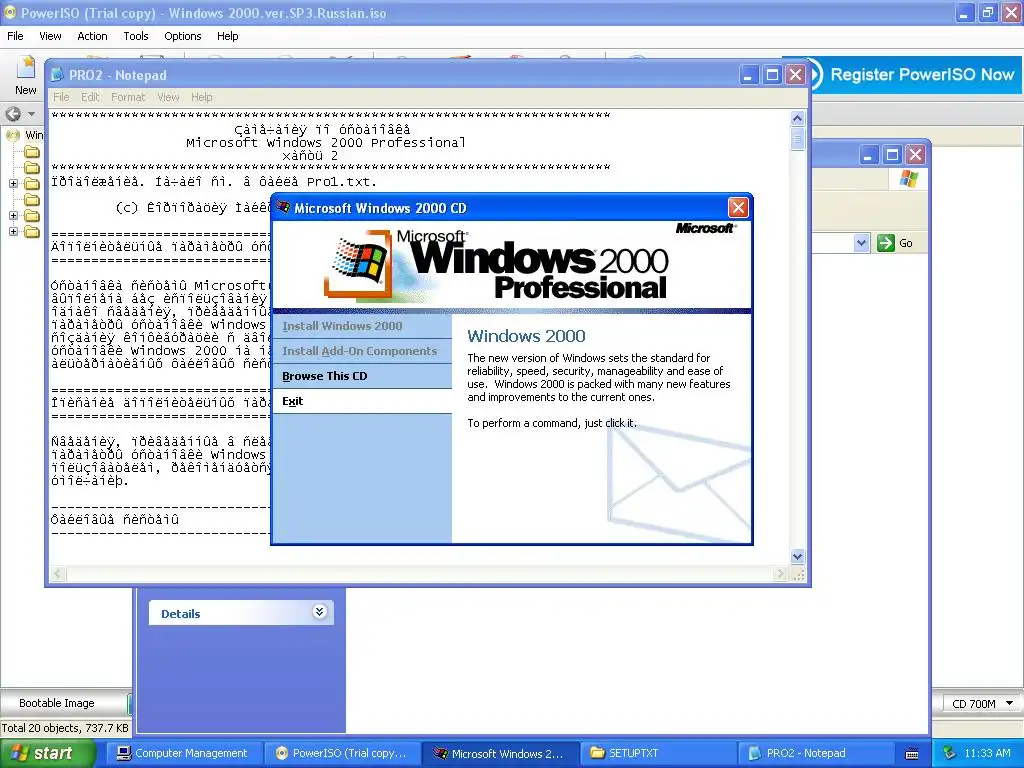This screenshot has height=768, width=1024.
Task: Click Notepad horizontal scroll left arrow
Action: 58,574
